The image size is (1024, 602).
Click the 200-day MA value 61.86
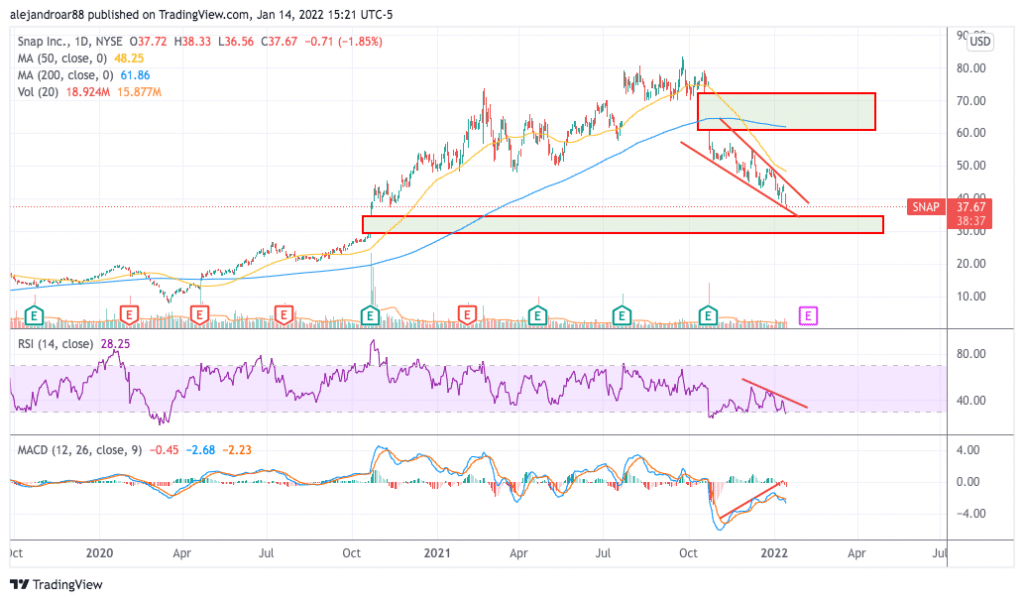(x=135, y=75)
